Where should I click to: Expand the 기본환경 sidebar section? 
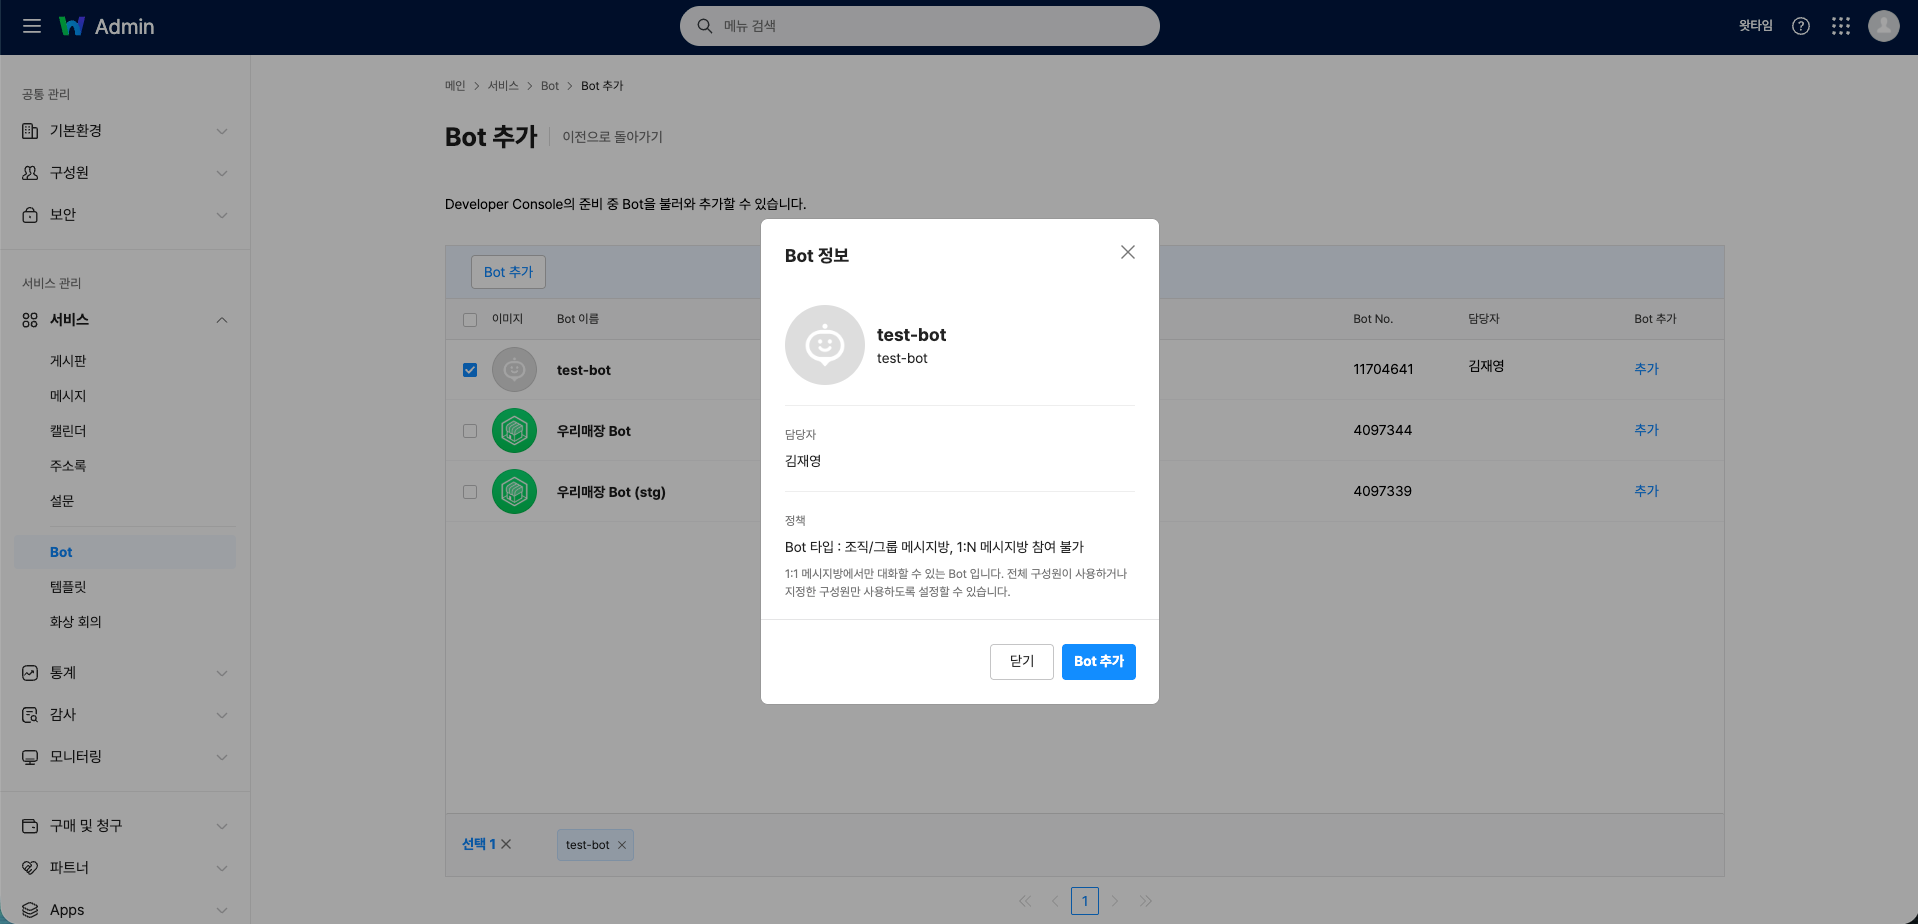point(125,131)
